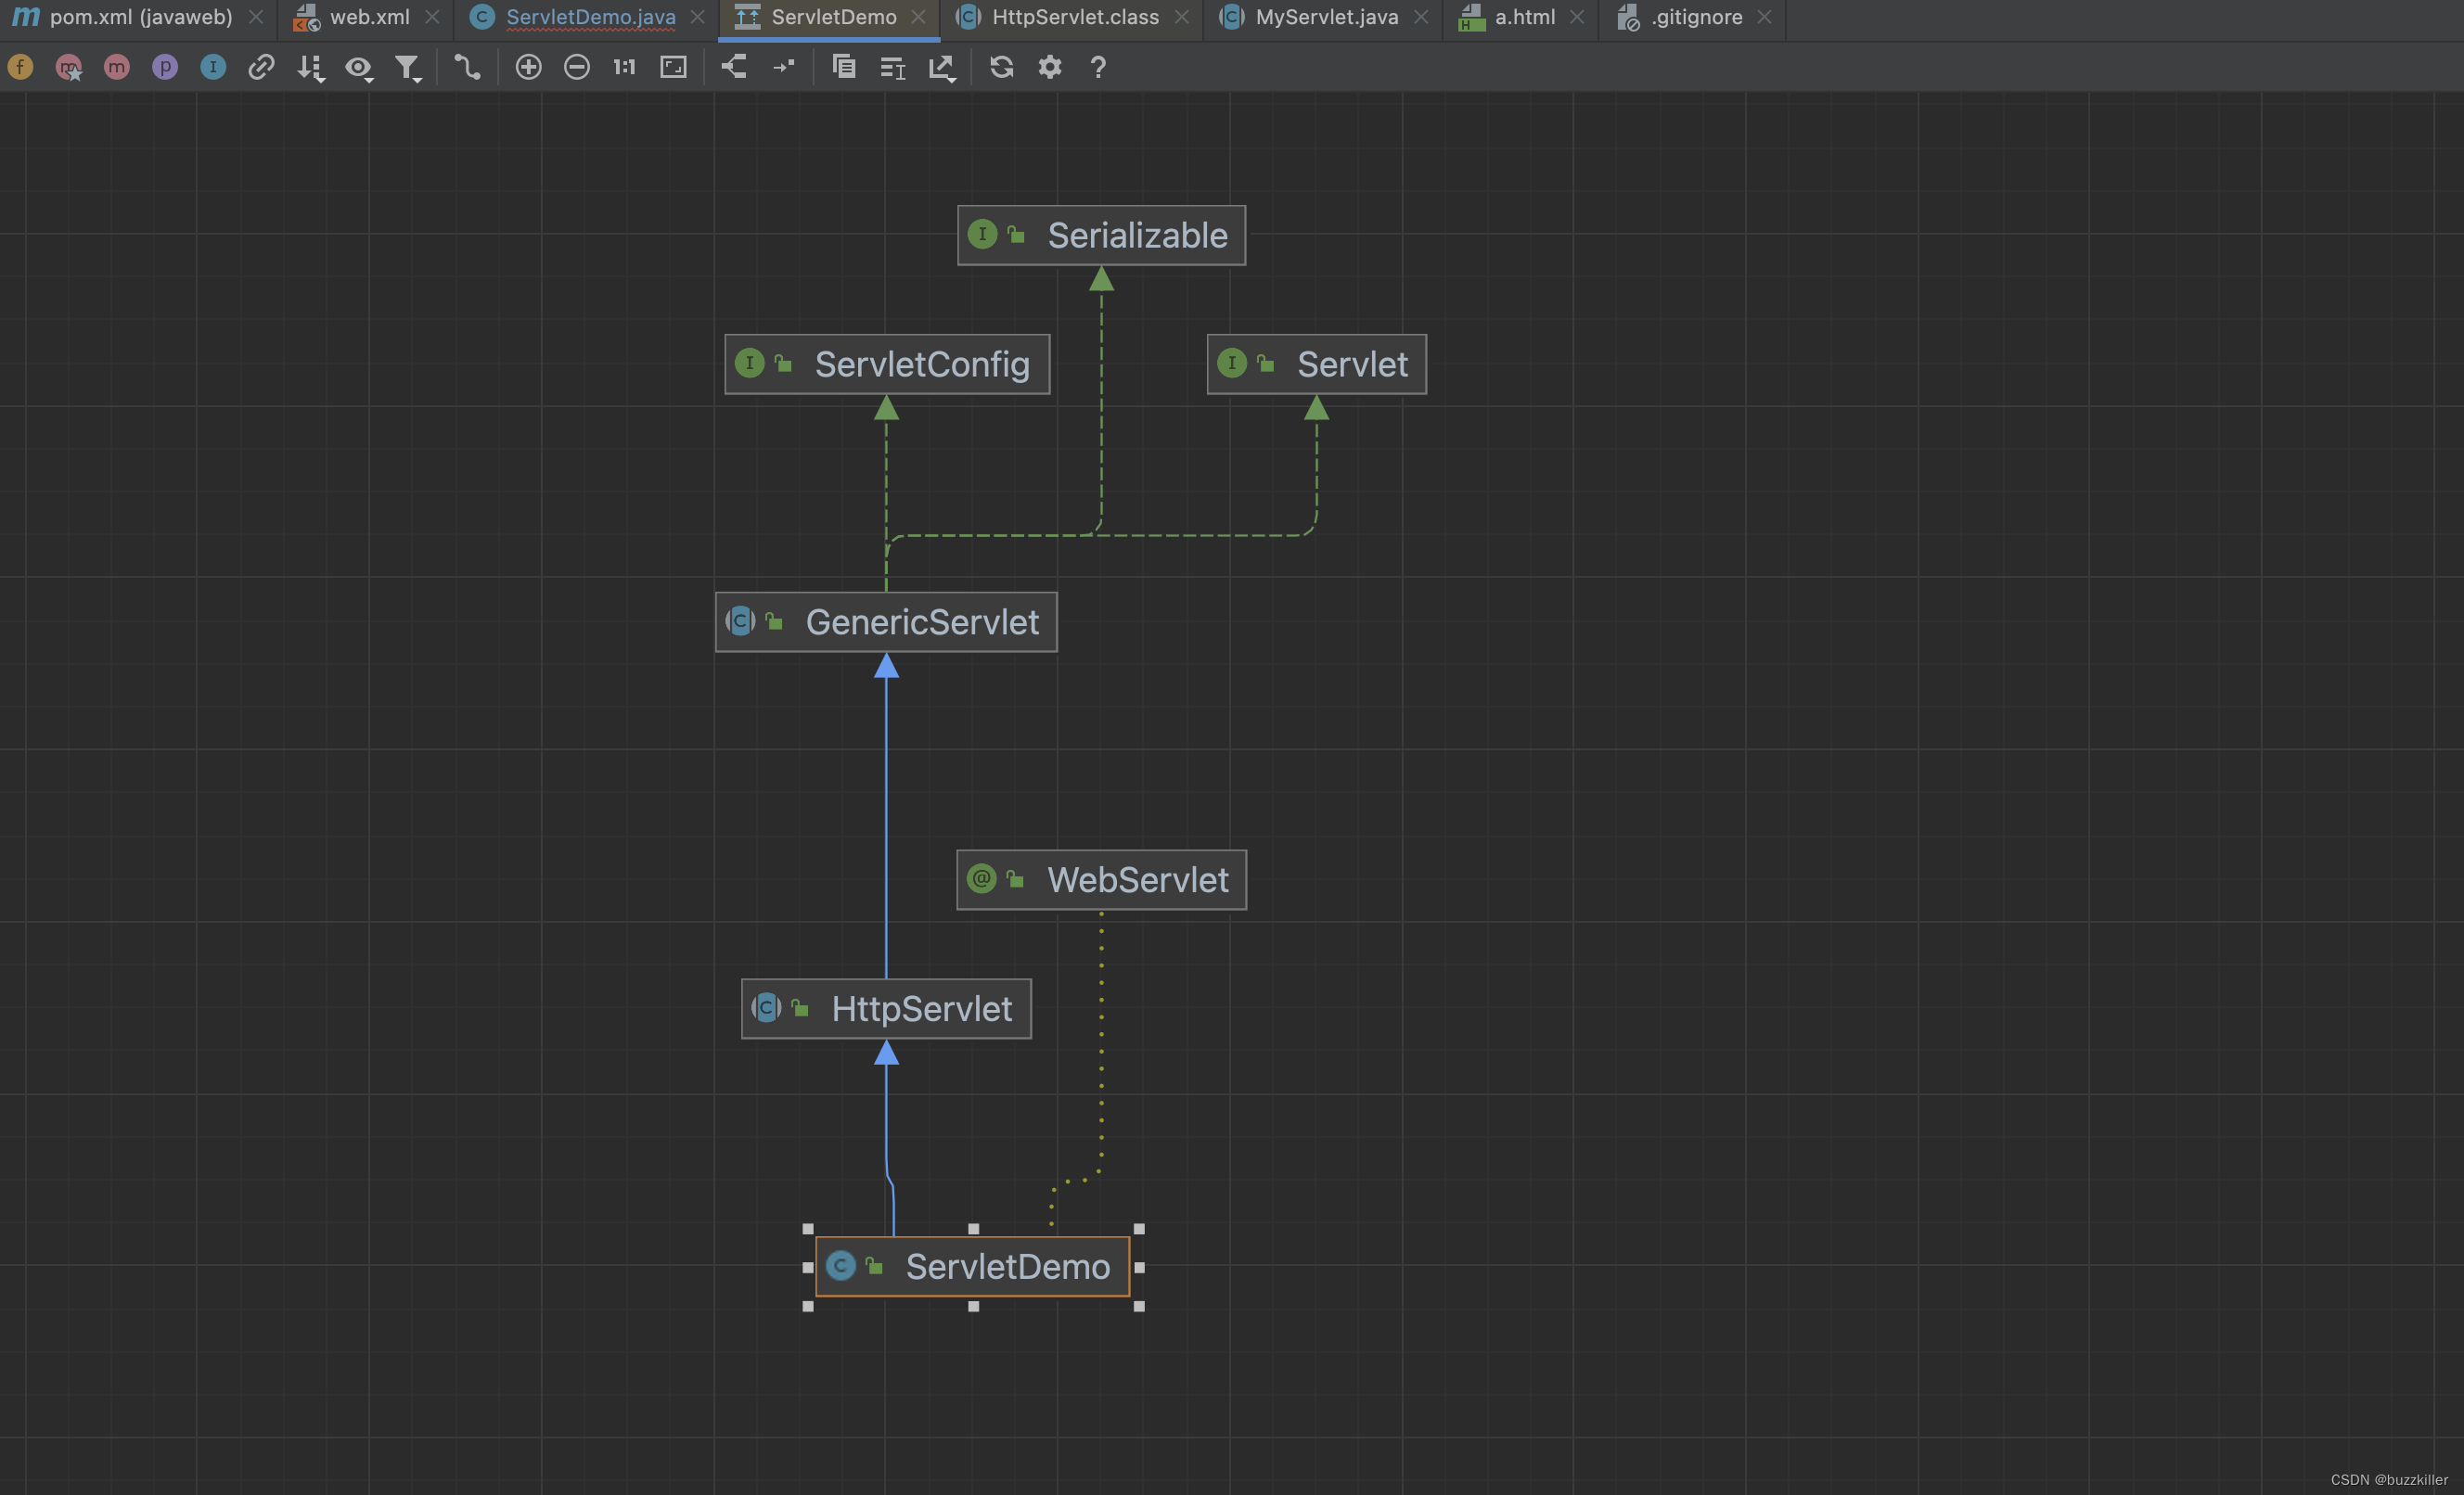Click the Zoom Out icon
Screen dimensions: 2464x1495
tap(577, 67)
